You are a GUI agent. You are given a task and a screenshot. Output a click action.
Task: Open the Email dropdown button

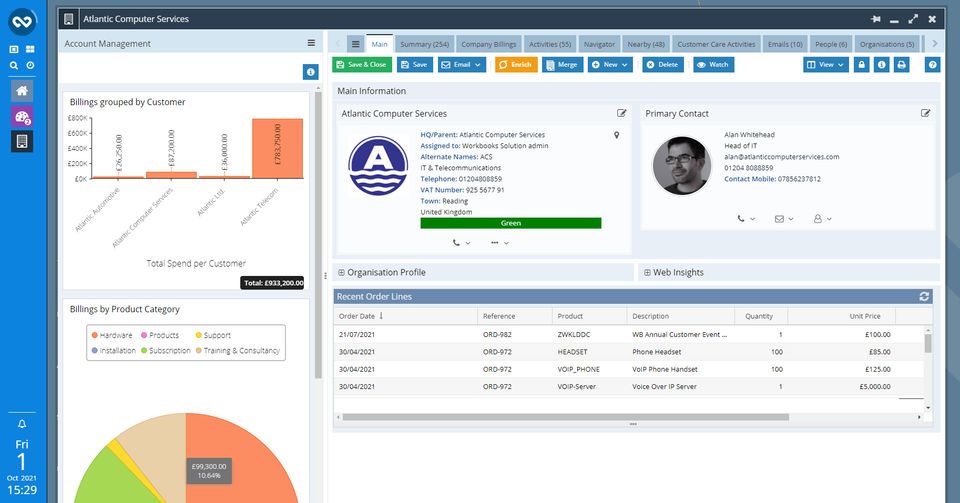point(462,64)
